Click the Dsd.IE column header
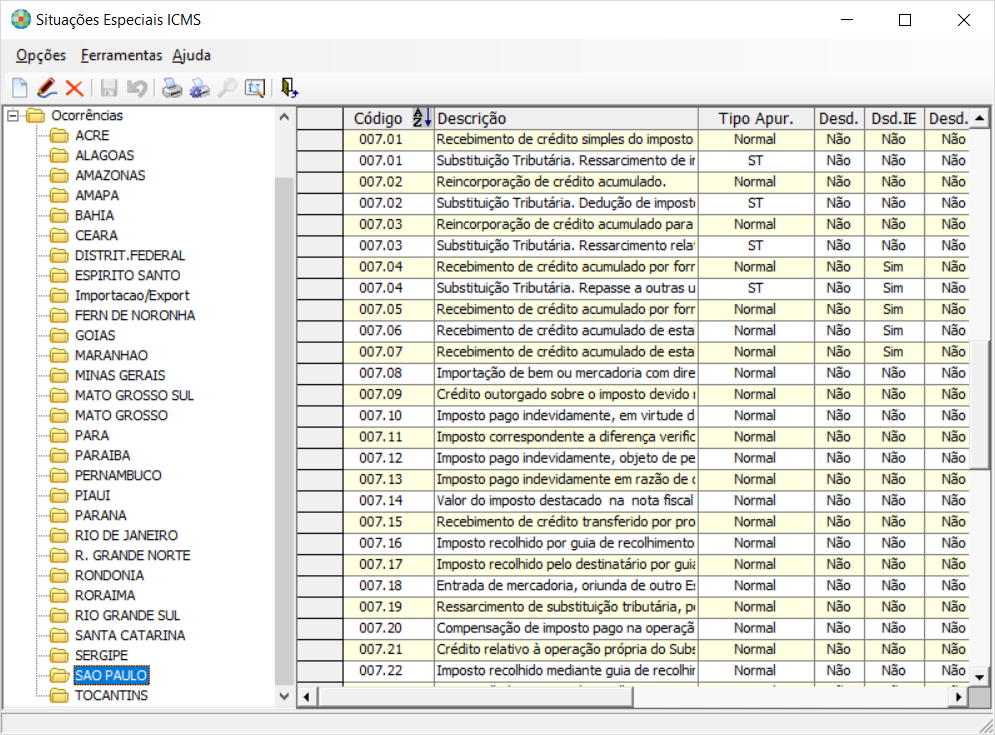Viewport: 995px width, 735px height. click(x=893, y=118)
